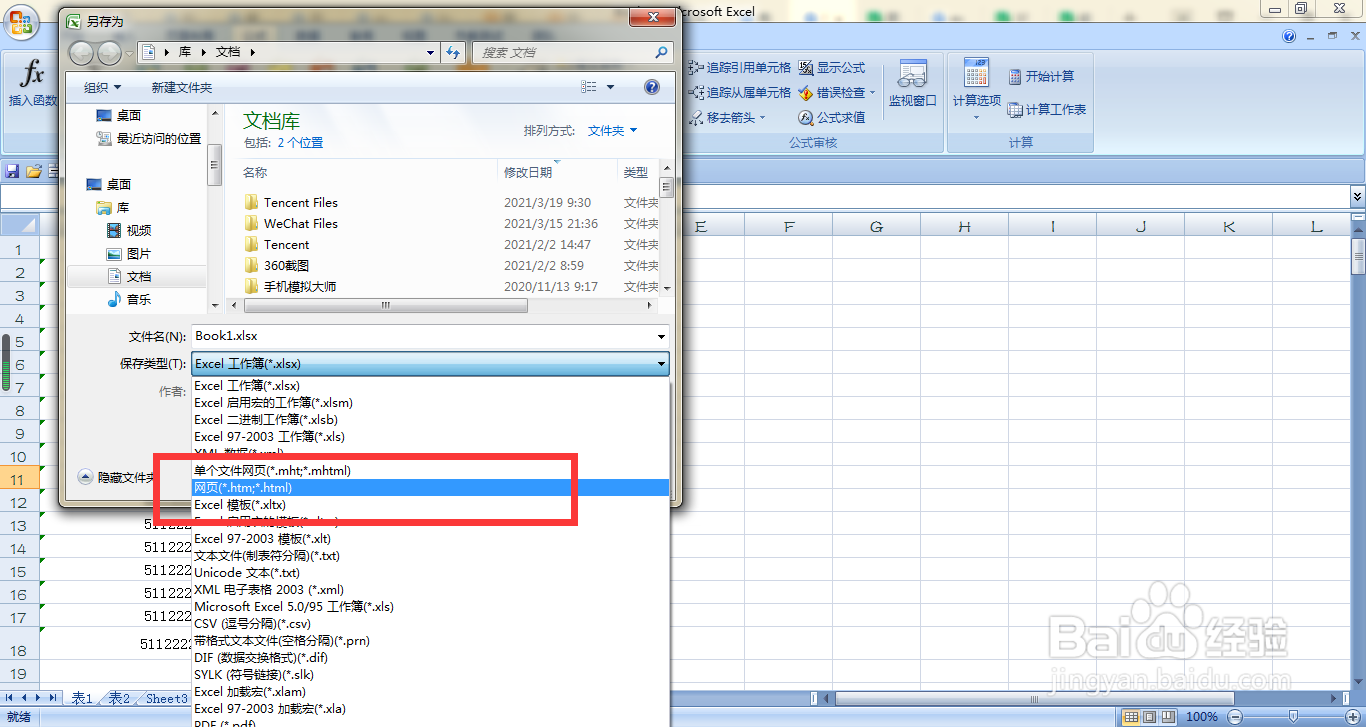Select 视频 in the navigation tree

pos(129,231)
